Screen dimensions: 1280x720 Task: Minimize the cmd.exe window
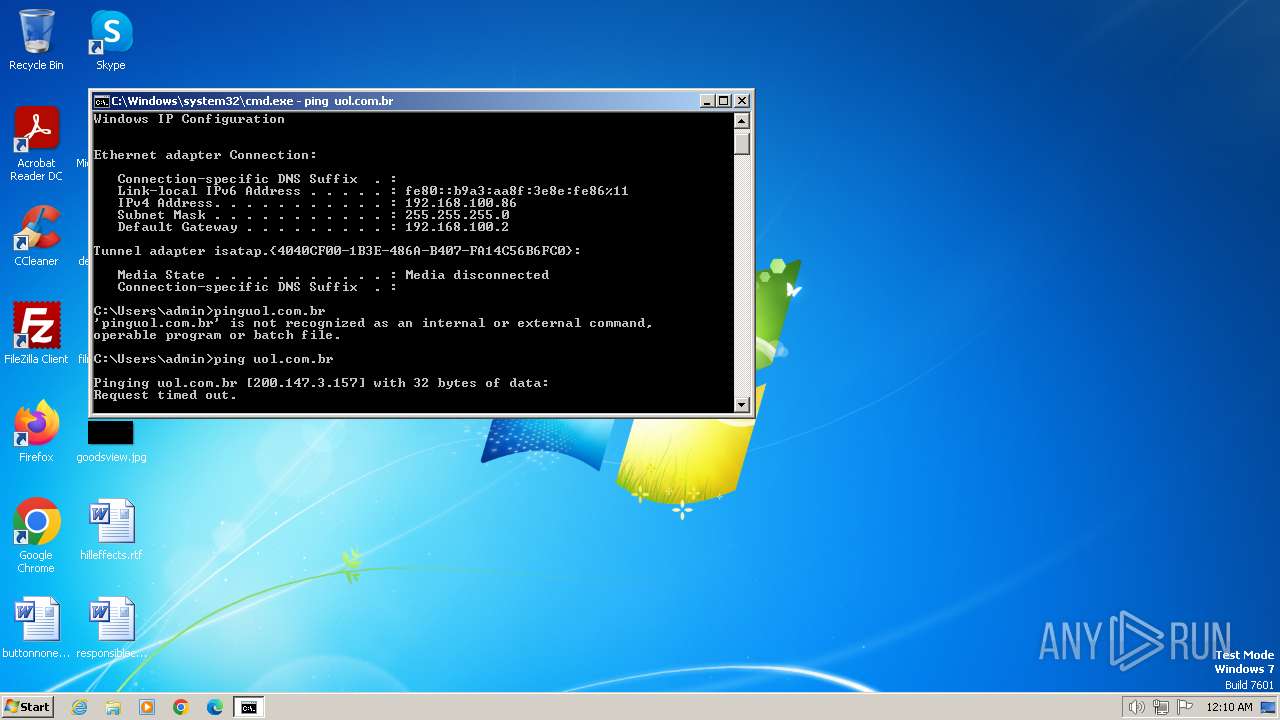[x=707, y=101]
